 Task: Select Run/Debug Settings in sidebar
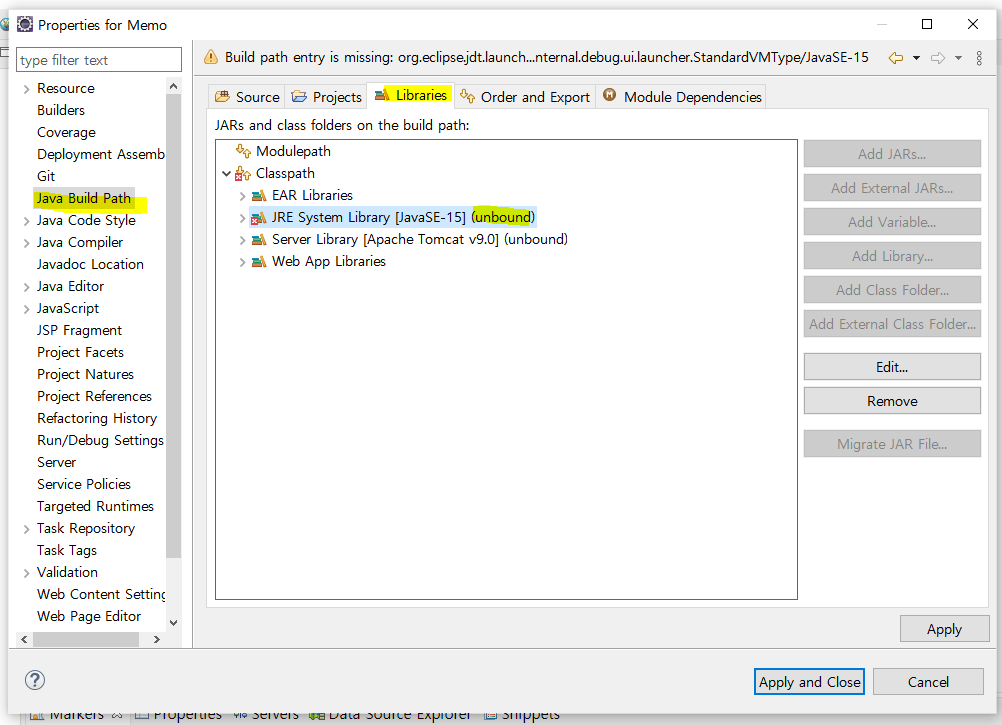pos(100,441)
